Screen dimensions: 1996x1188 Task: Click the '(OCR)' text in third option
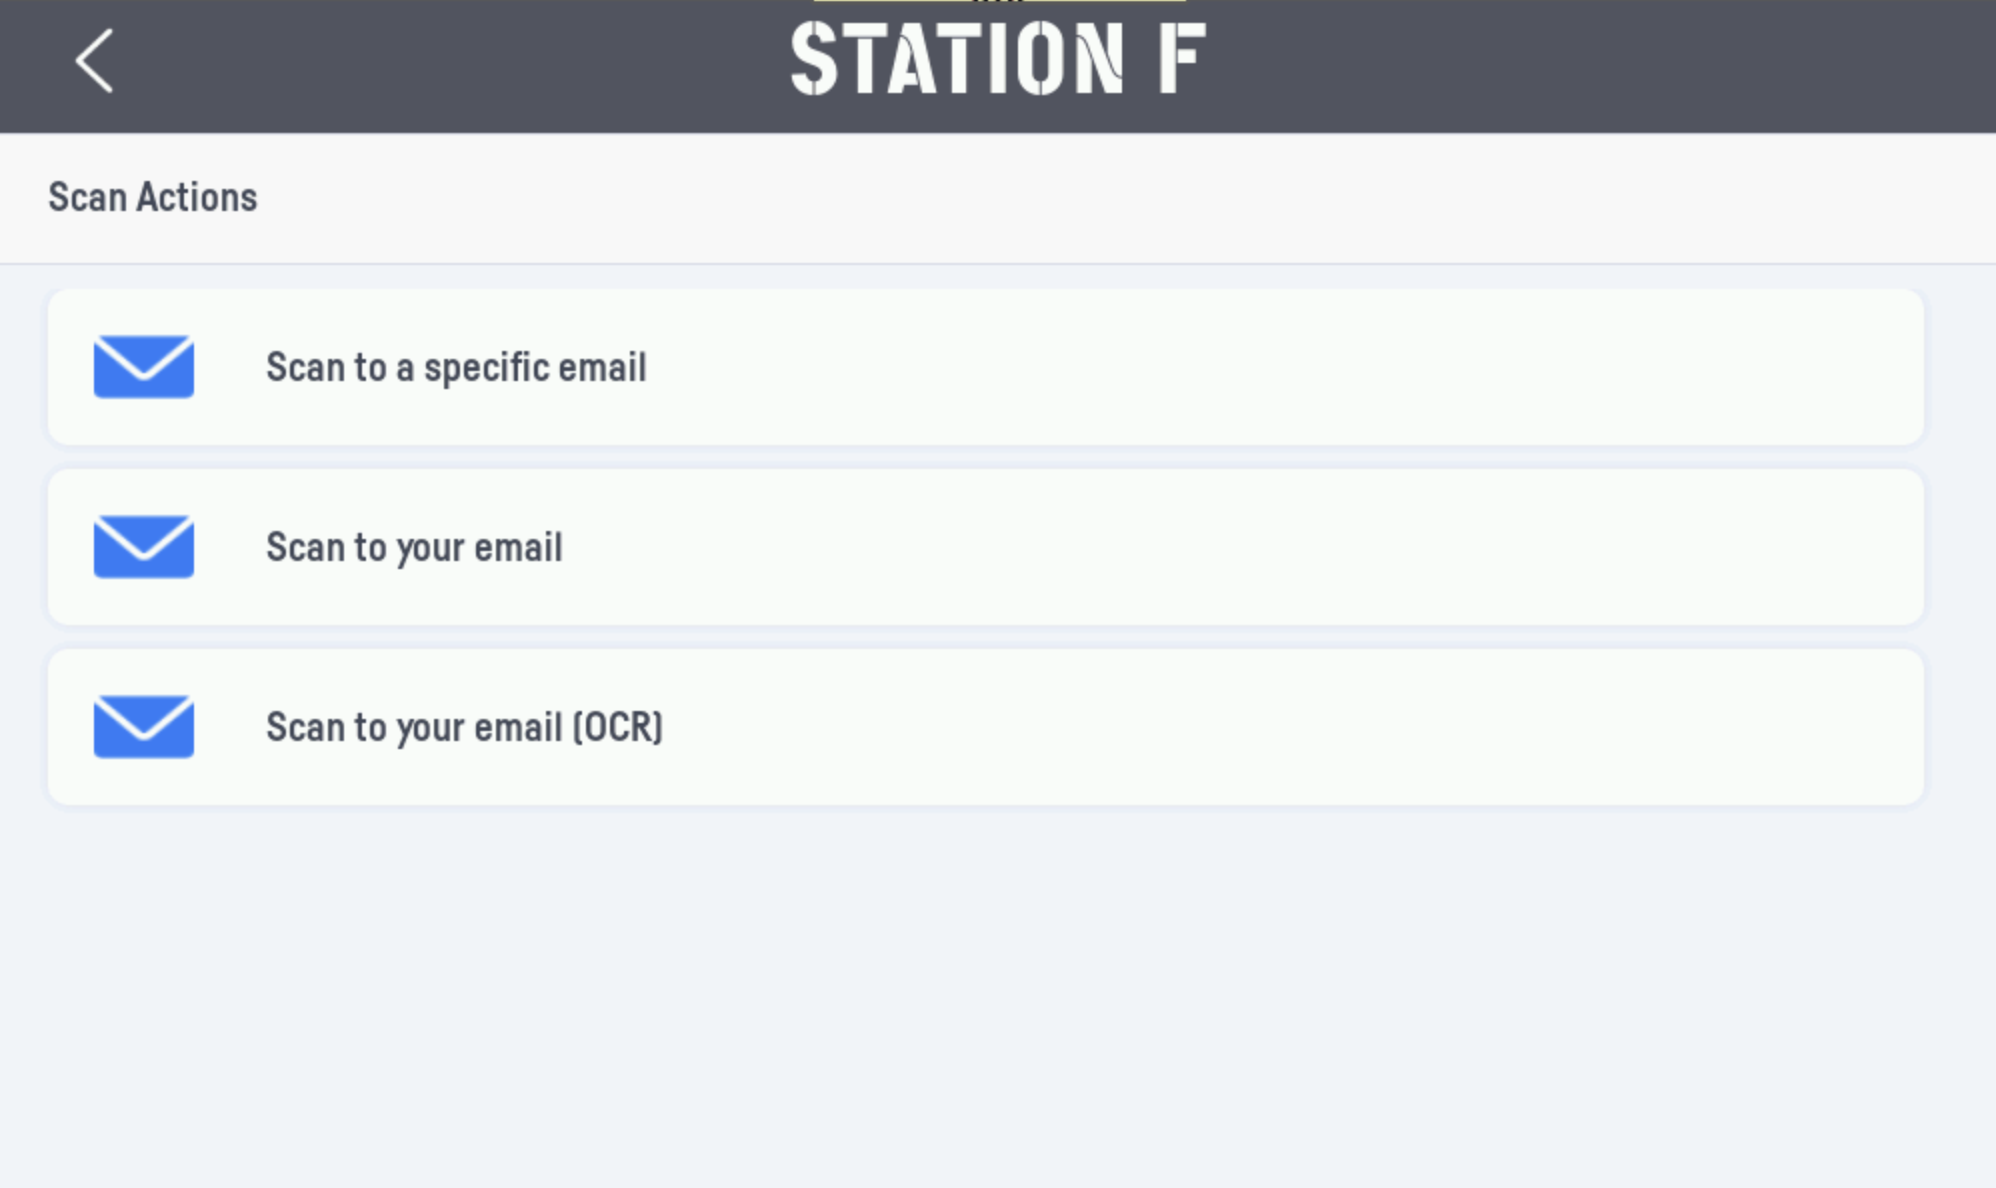tap(617, 727)
